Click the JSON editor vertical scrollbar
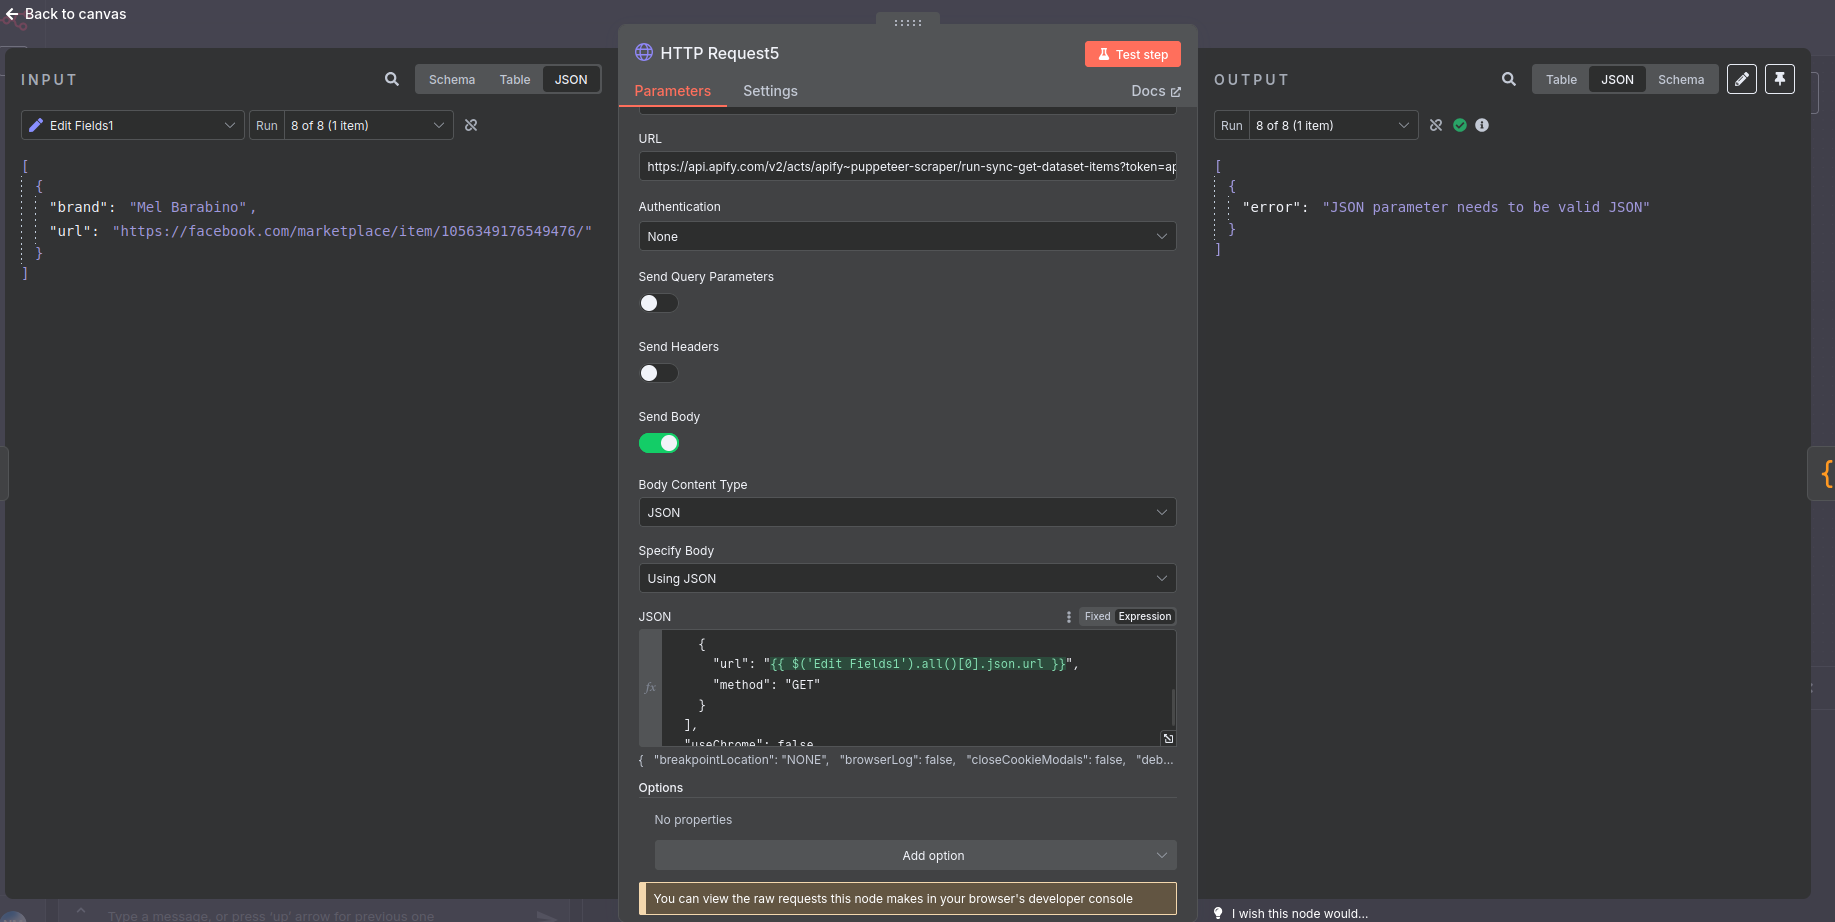This screenshot has height=922, width=1835. pos(1172,706)
